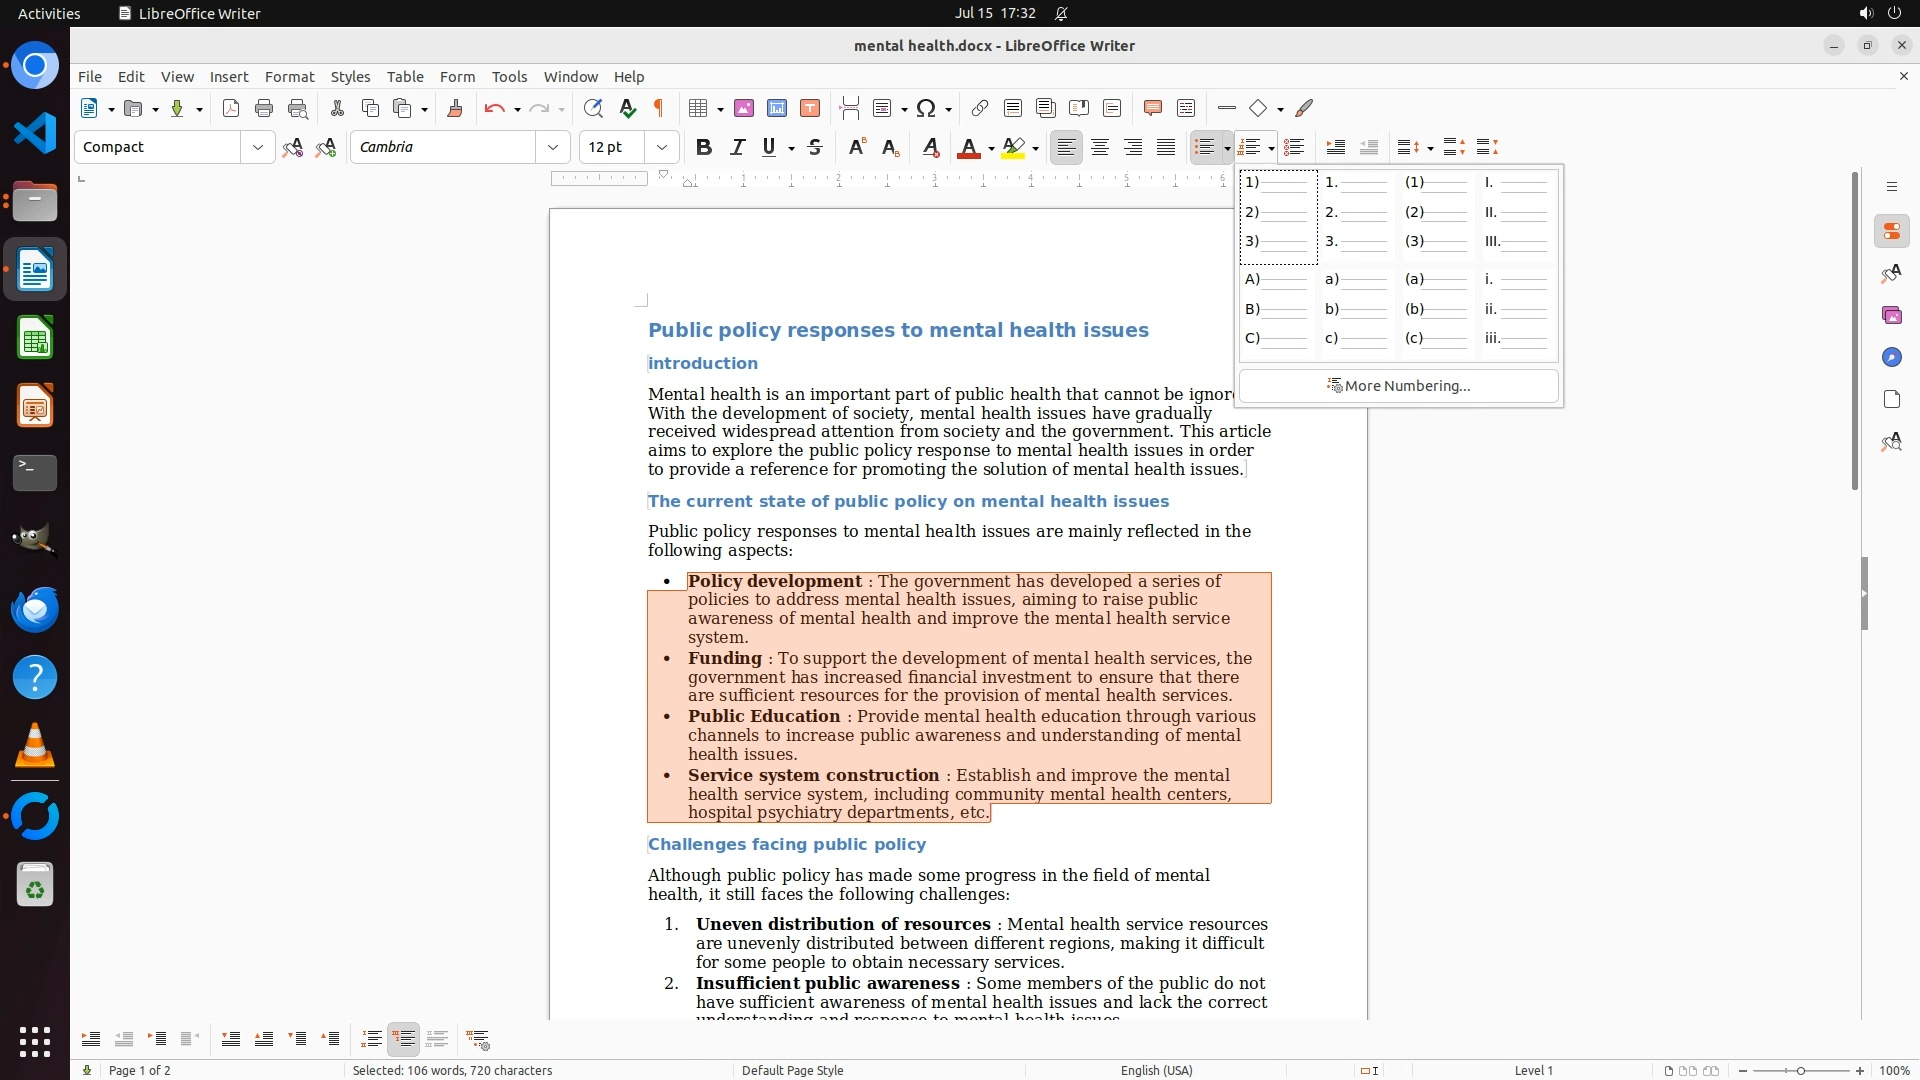This screenshot has width=1920, height=1080.
Task: Toggle Italic text formatting
Action: [738, 147]
